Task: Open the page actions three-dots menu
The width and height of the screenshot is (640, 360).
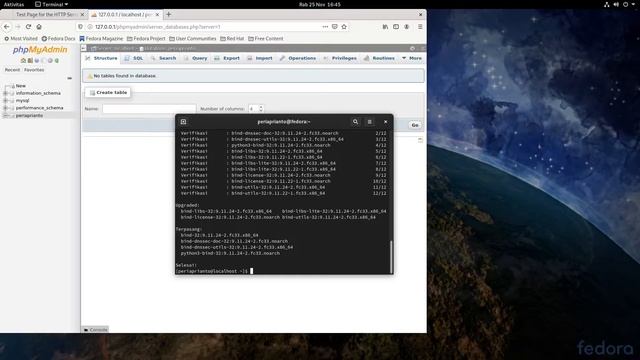Action: 325,27
